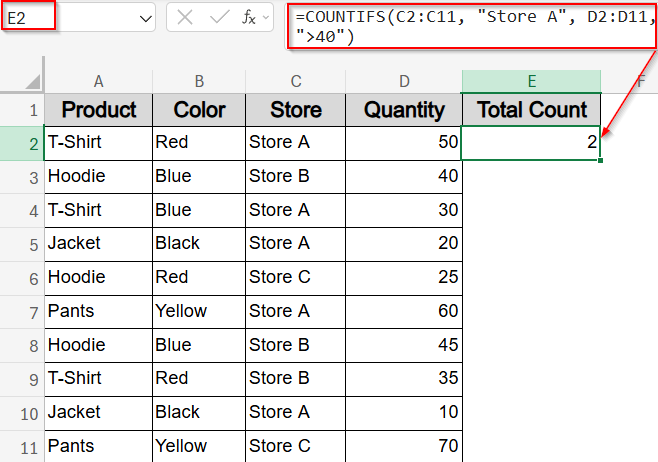Click the Total Count header cell
This screenshot has height=462, width=658.
(531, 110)
